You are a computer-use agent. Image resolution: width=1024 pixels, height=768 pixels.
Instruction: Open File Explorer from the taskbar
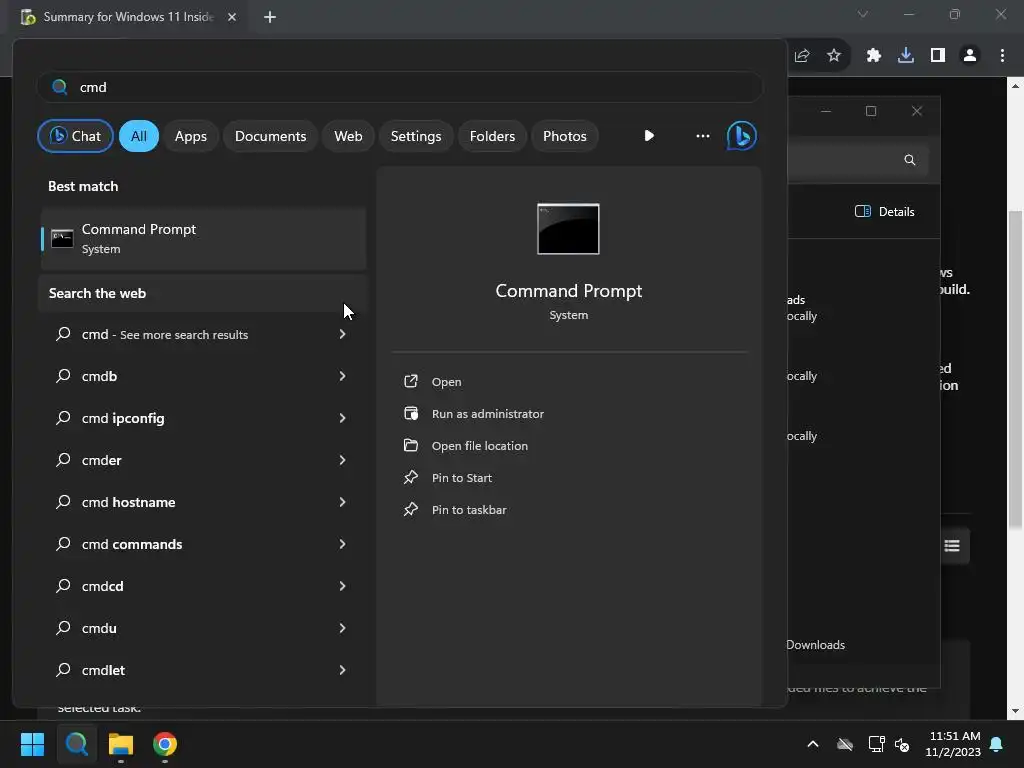pos(121,744)
